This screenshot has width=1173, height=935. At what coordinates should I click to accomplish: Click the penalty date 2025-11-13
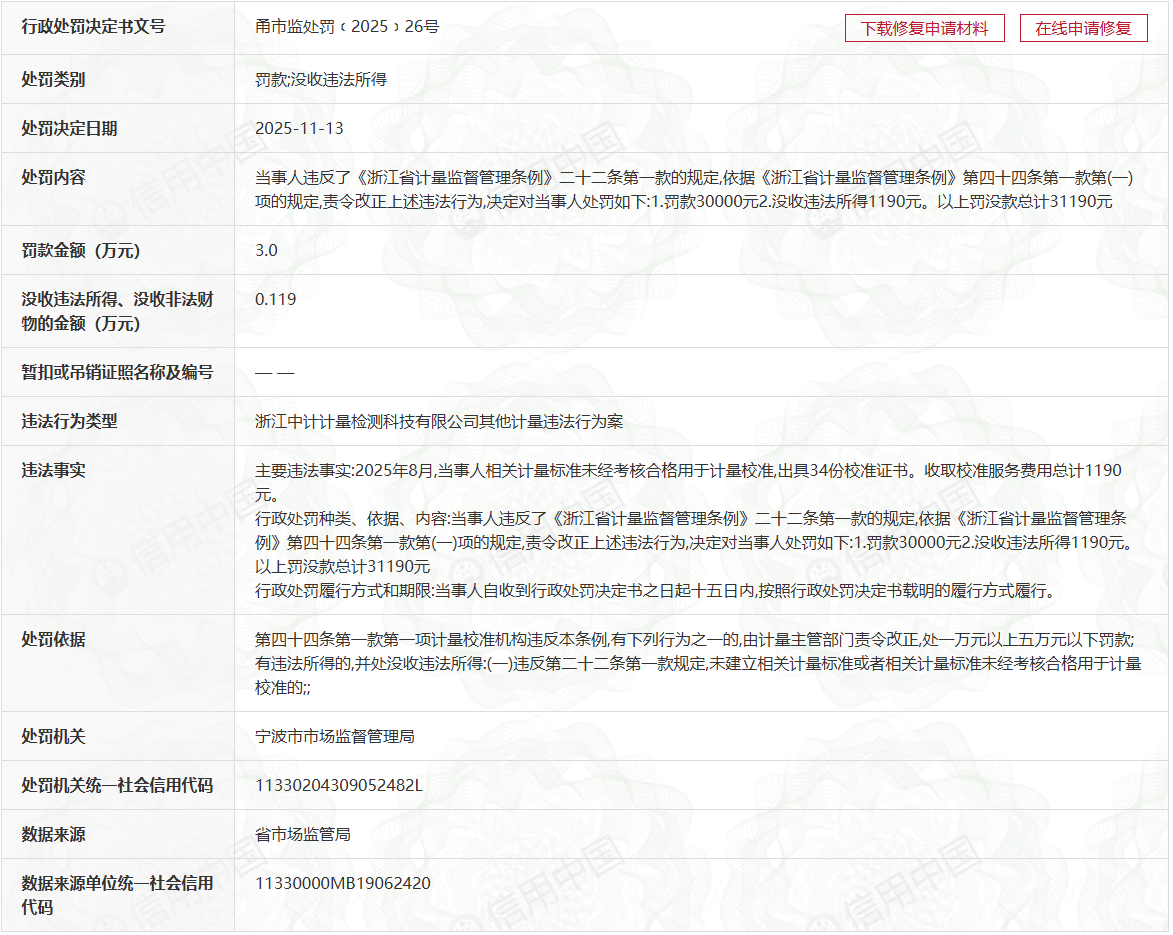tap(299, 128)
